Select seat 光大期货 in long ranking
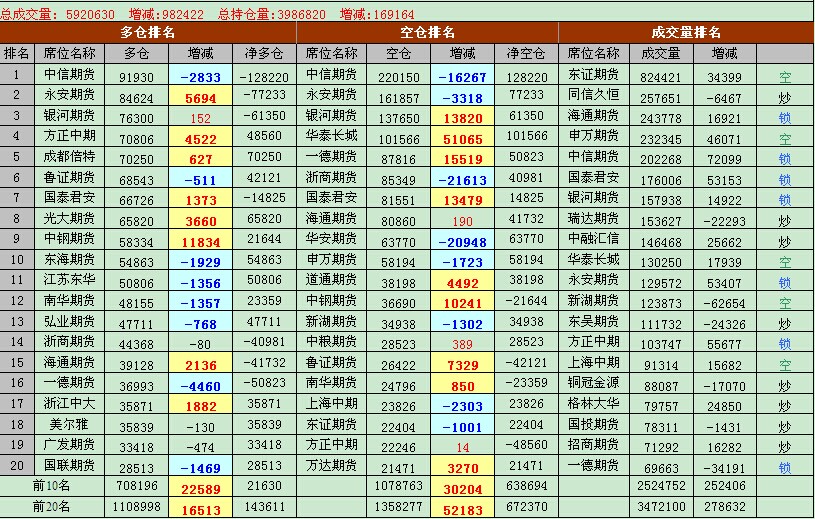This screenshot has height=519, width=815. click(69, 219)
